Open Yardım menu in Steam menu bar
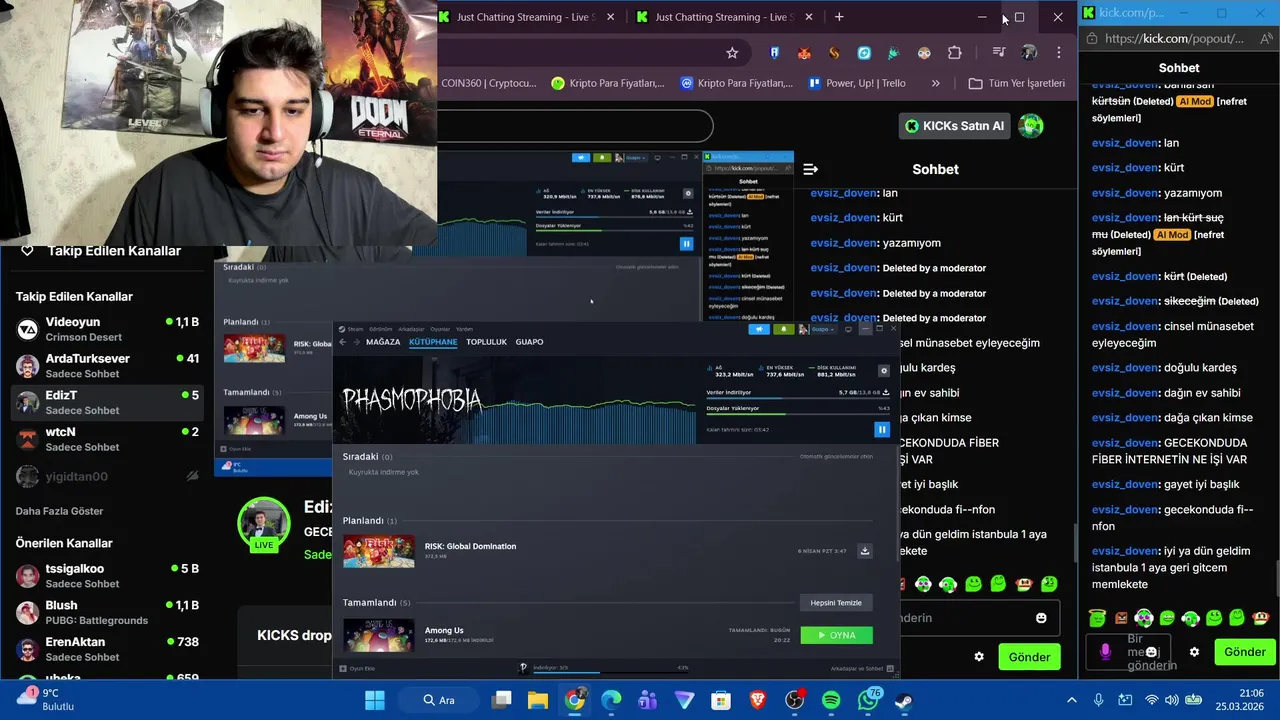 click(x=465, y=329)
